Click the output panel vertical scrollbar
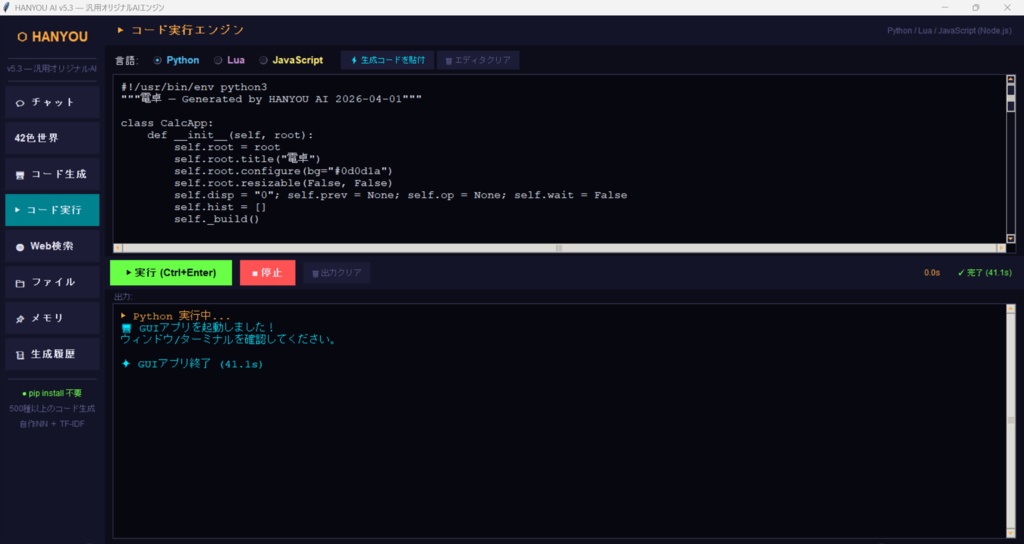This screenshot has width=1024, height=544. [x=1011, y=421]
